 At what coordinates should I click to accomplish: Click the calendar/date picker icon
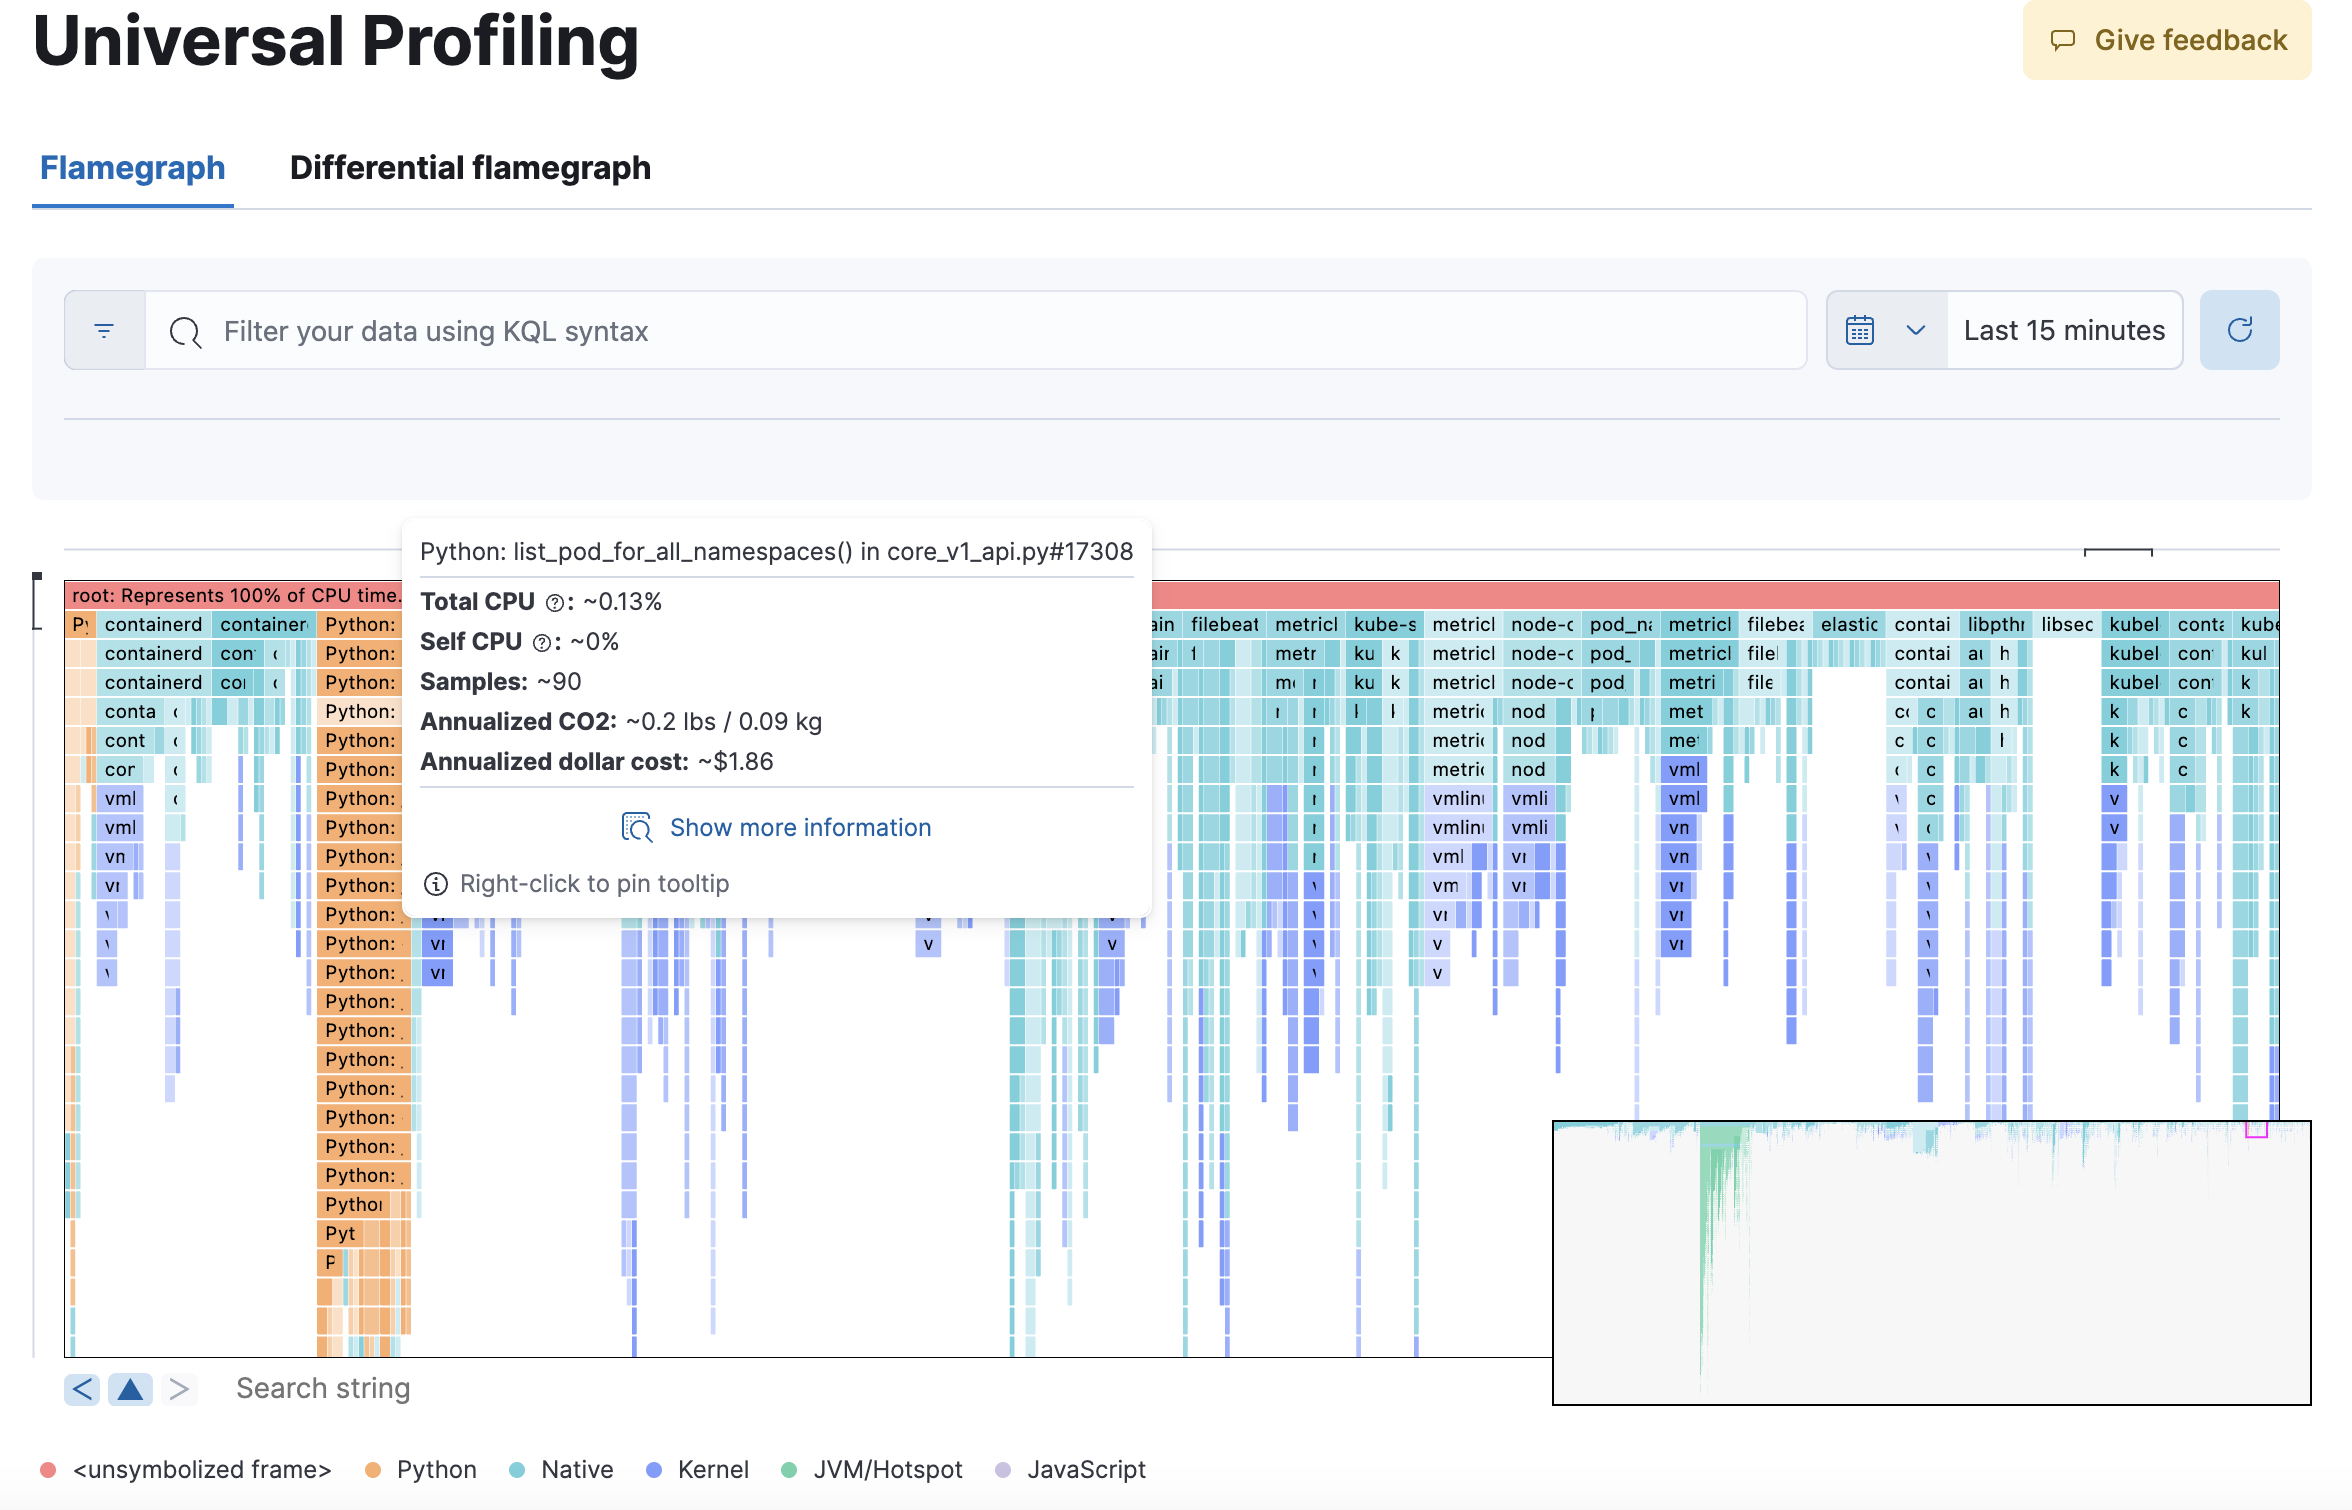click(1860, 331)
